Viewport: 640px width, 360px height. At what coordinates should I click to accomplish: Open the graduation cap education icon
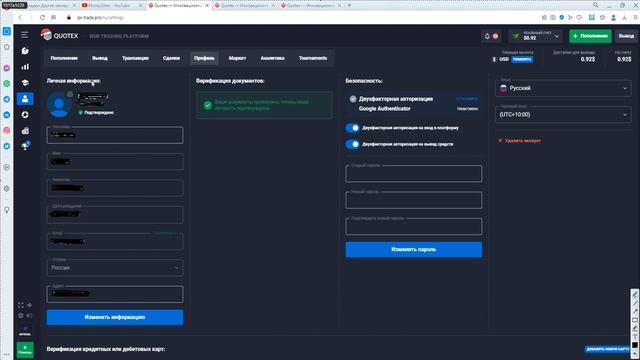tap(25, 82)
